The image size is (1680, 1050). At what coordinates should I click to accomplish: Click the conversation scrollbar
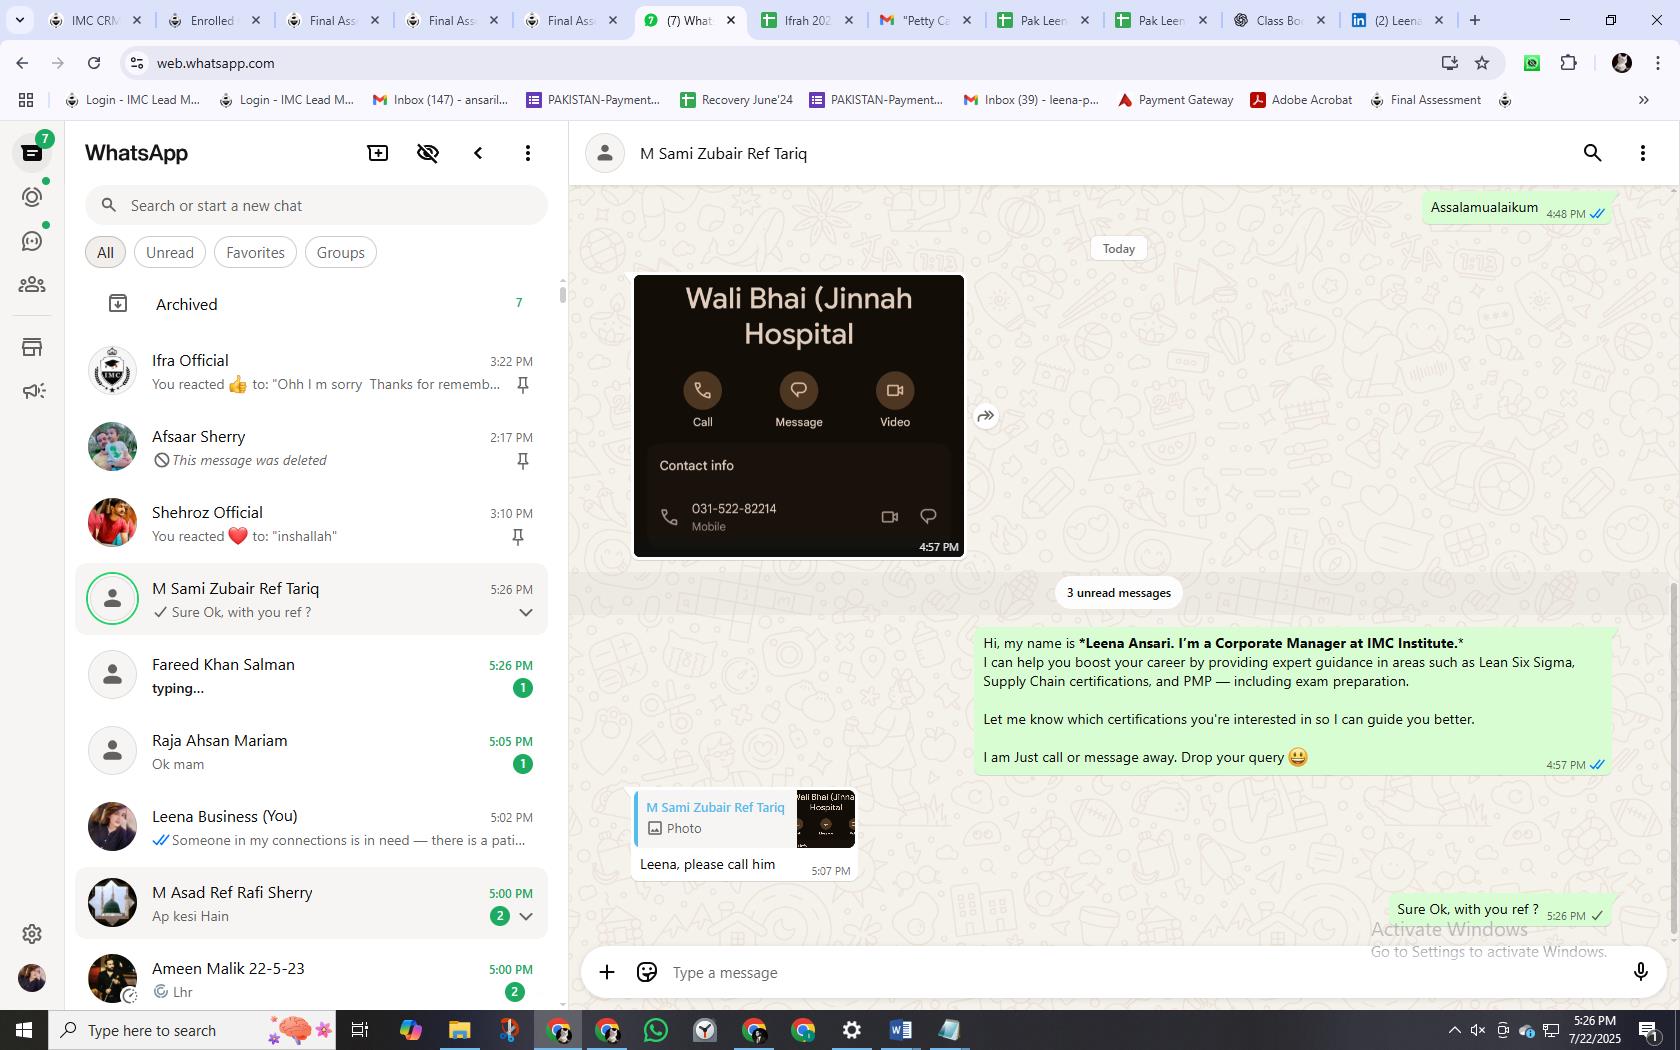click(1674, 760)
